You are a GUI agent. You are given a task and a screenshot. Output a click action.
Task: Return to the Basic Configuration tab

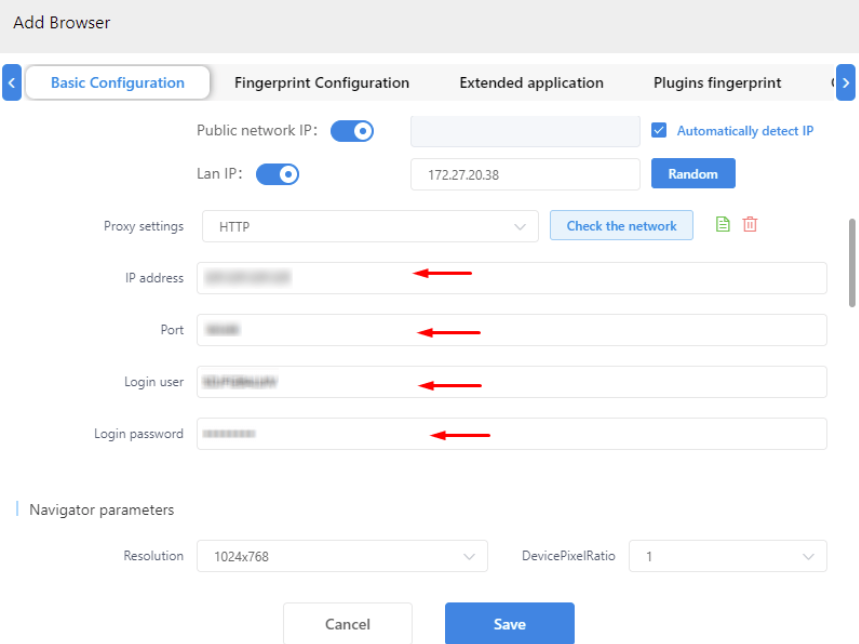(117, 82)
